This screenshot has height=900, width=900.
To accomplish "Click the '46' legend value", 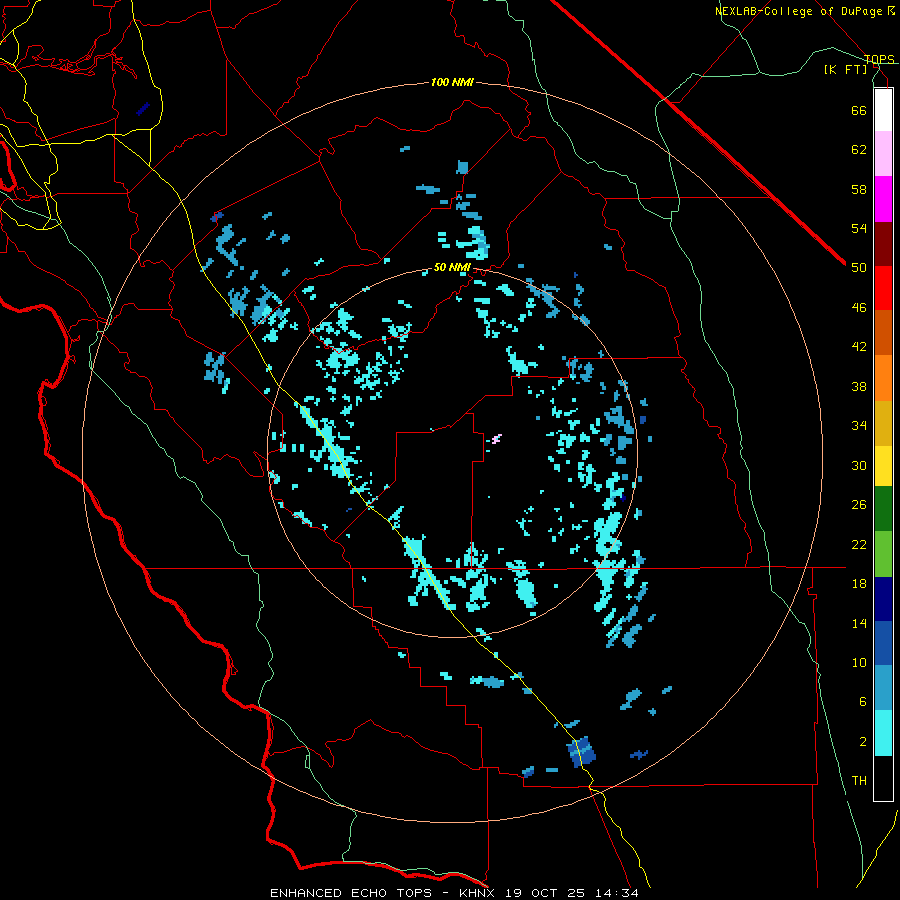I will [859, 308].
